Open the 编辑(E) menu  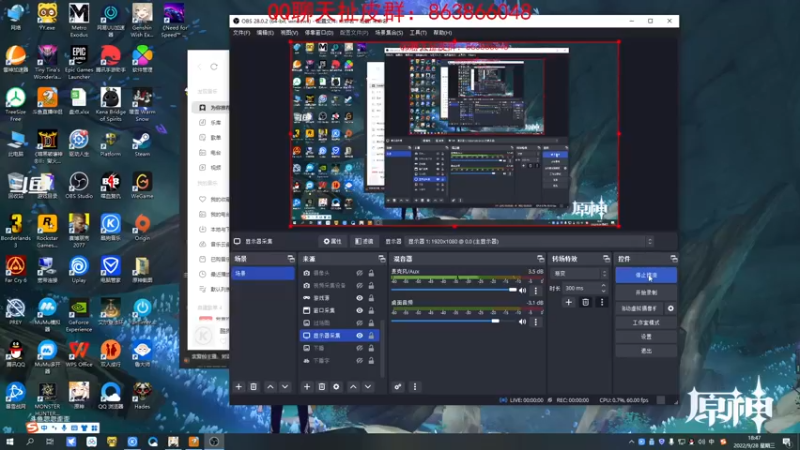click(x=265, y=33)
